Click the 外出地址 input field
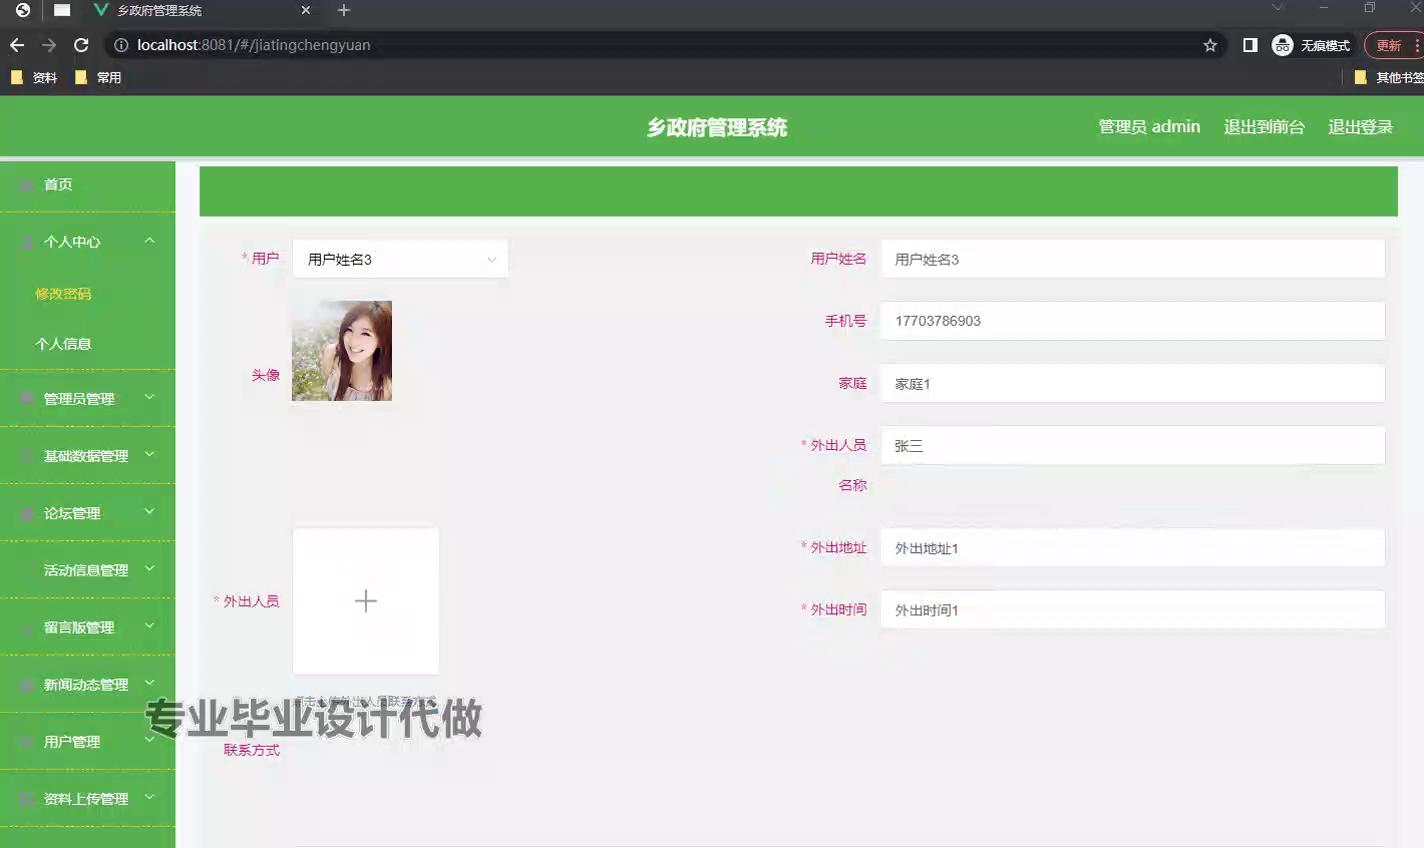 pos(1132,548)
